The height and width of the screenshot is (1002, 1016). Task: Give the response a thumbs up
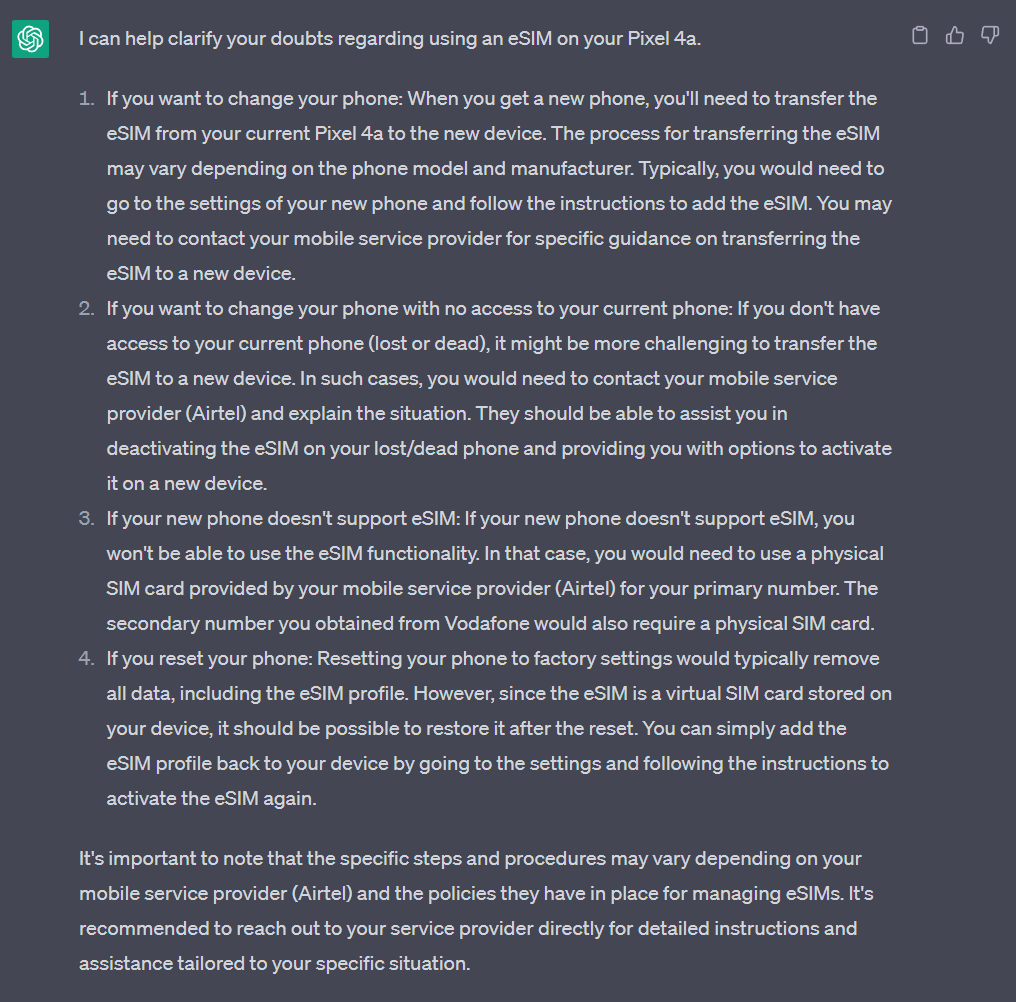pyautogui.click(x=955, y=36)
